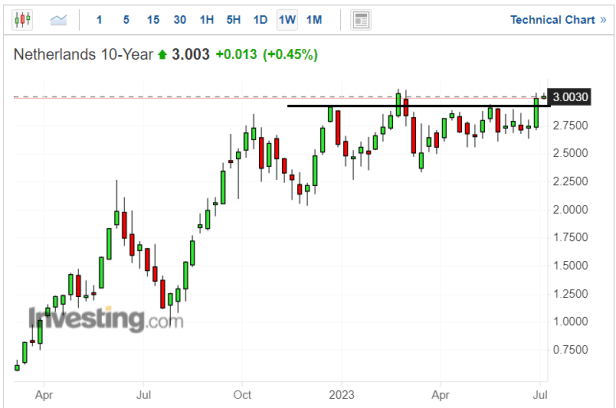Click the Apr 2023 date label
Viewport: 616px width, 408px height.
pos(440,395)
